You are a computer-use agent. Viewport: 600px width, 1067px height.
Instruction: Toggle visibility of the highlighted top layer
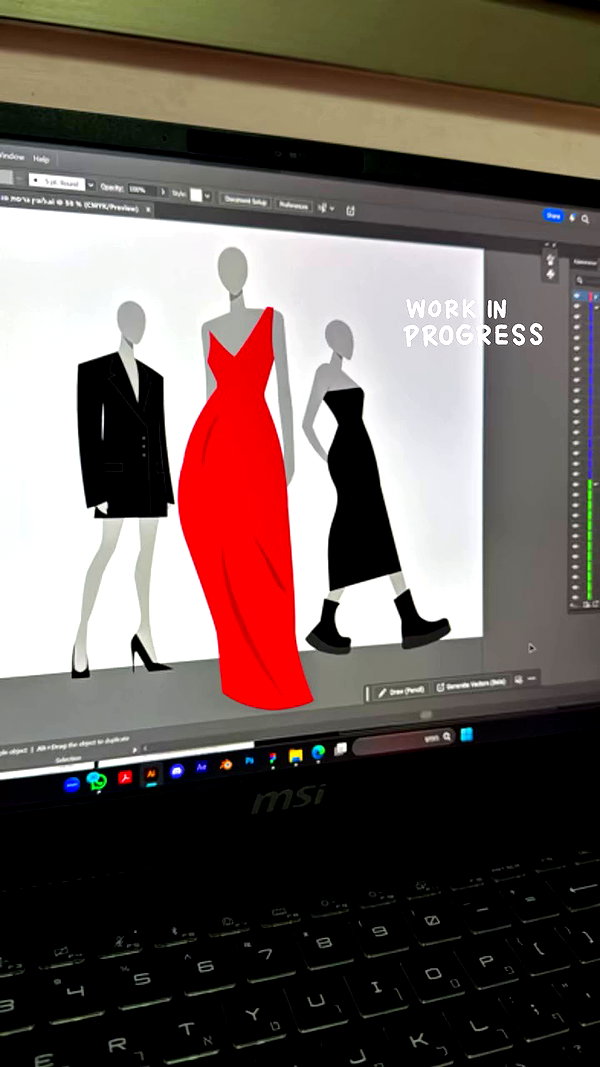(x=577, y=296)
